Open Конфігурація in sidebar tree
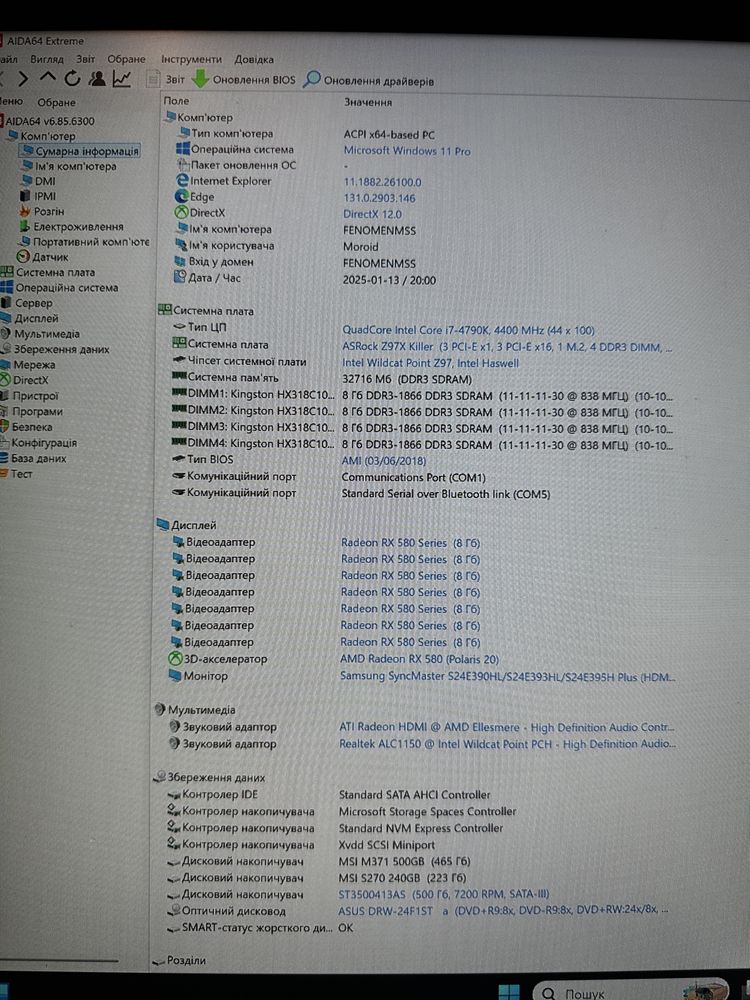Screen dimensions: 750x1000 point(39,443)
